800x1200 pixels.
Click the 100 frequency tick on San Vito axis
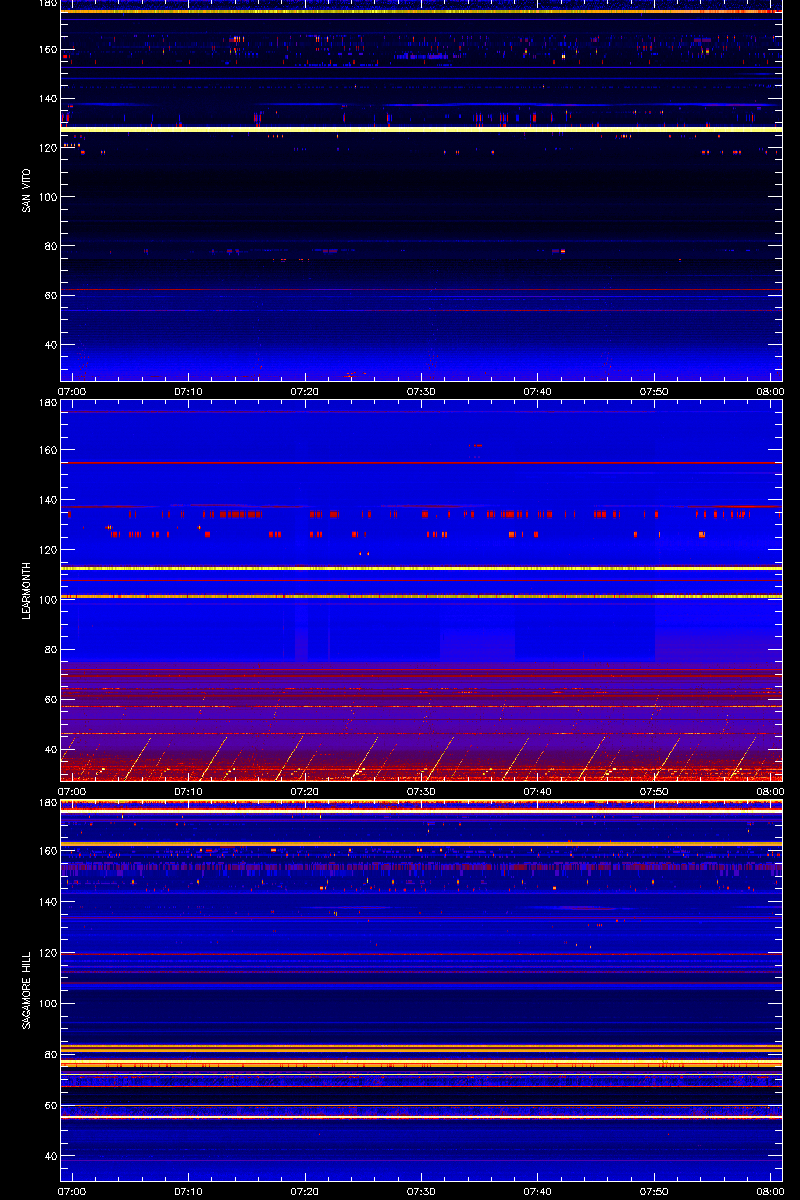tap(48, 197)
